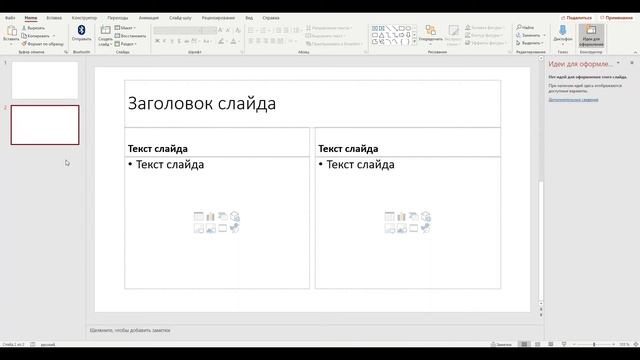The height and width of the screenshot is (360, 640).
Task: Open the font color picker
Action: (x=233, y=41)
